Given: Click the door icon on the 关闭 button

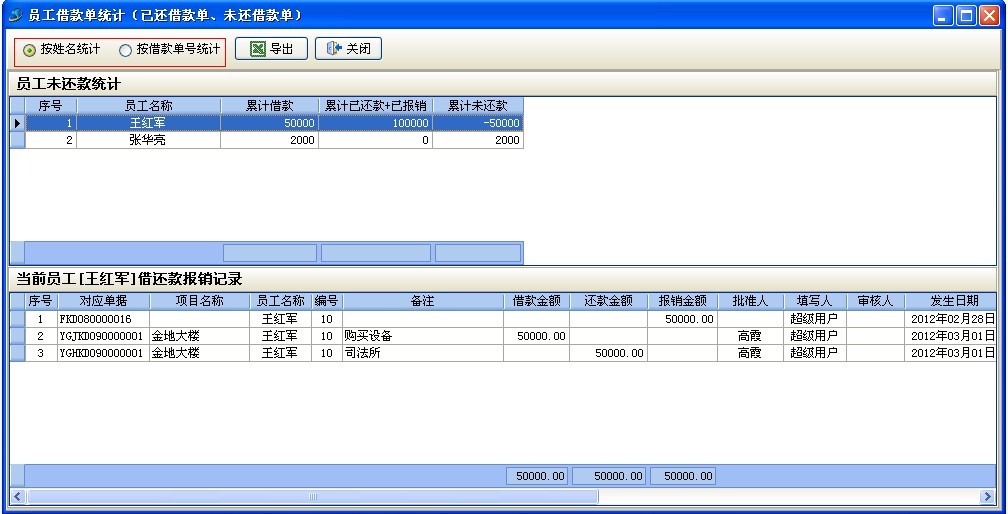Looking at the screenshot, I should [x=334, y=48].
